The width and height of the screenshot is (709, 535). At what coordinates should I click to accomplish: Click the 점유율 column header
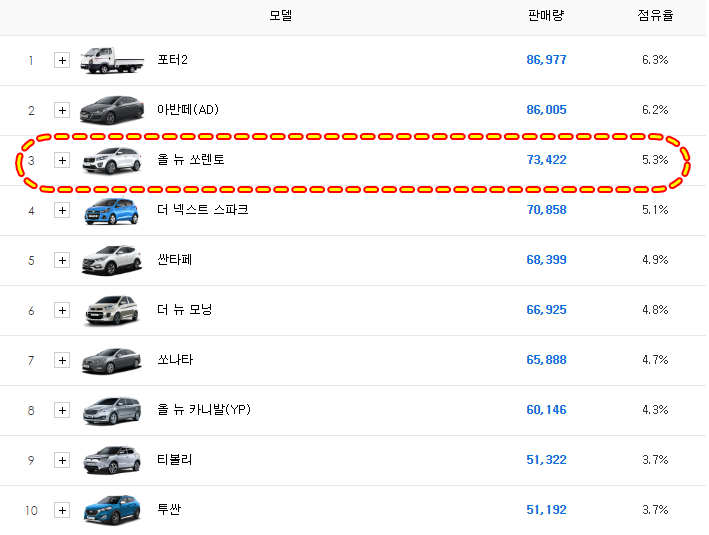655,15
